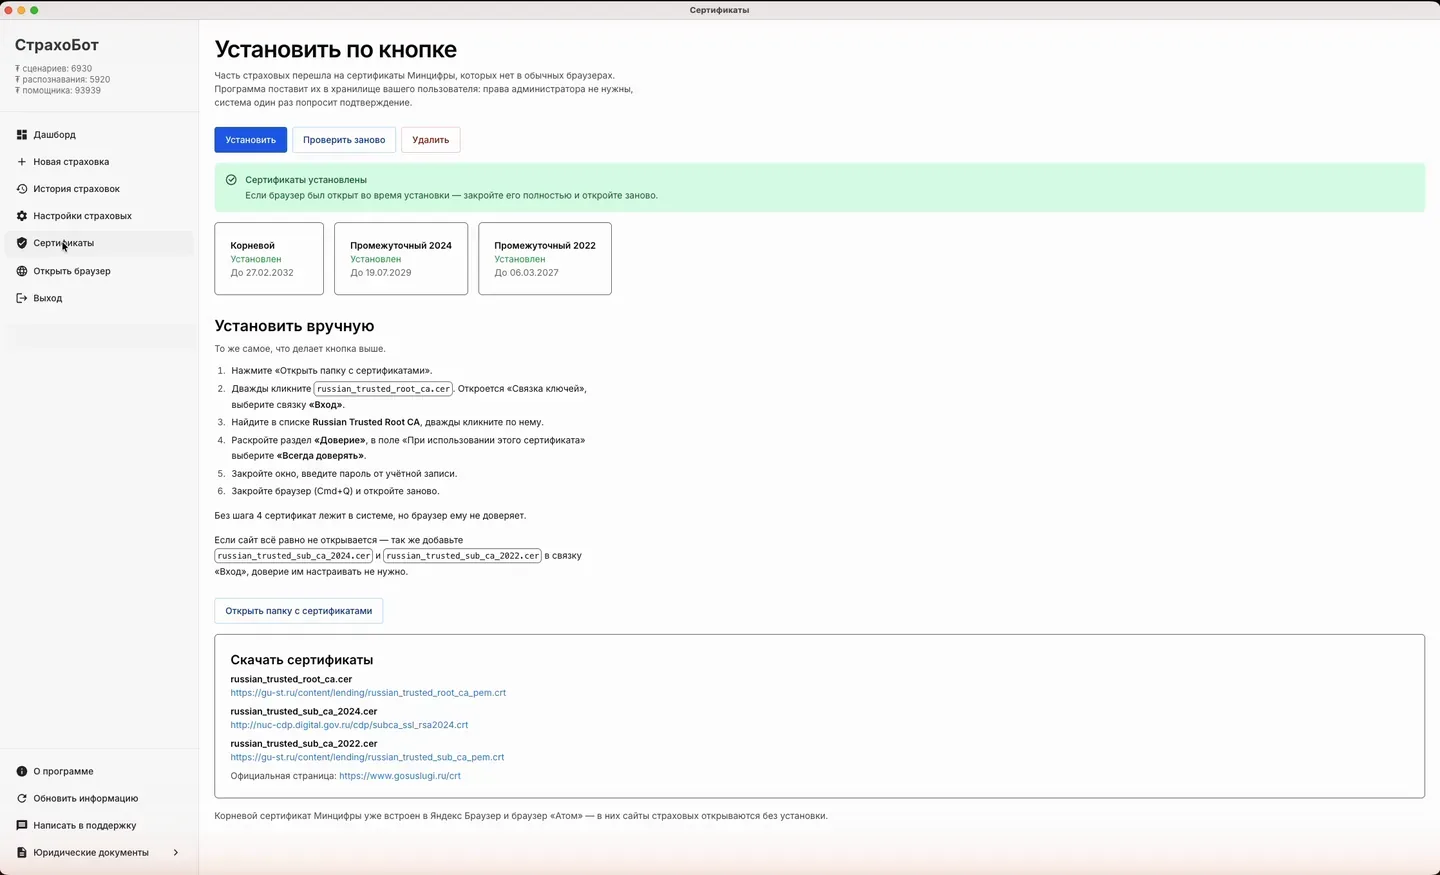Select the Промежуточный 2024 certificate card

[401, 259]
